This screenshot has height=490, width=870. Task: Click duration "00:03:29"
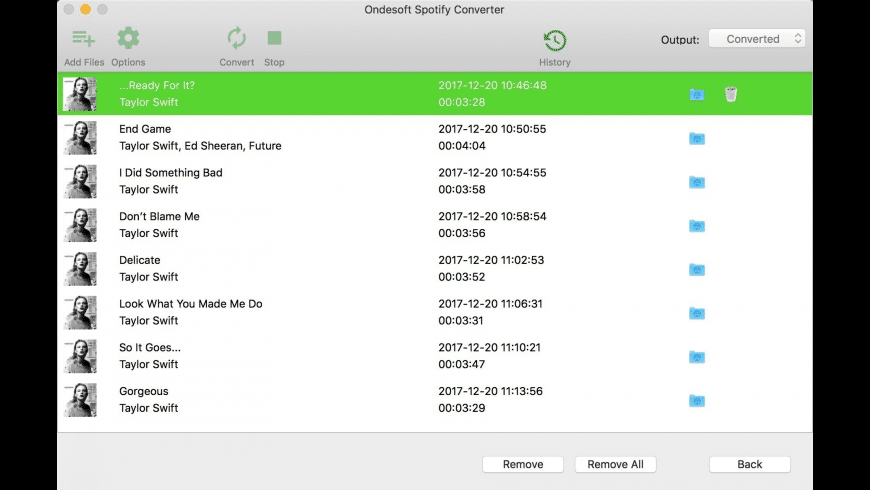(462, 408)
